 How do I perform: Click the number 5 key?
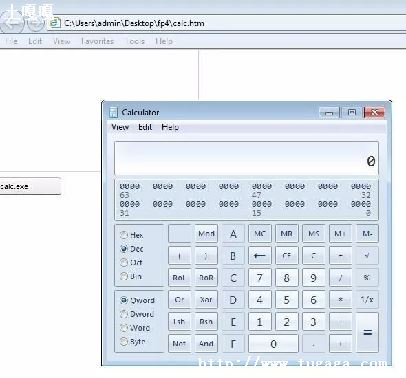point(287,300)
